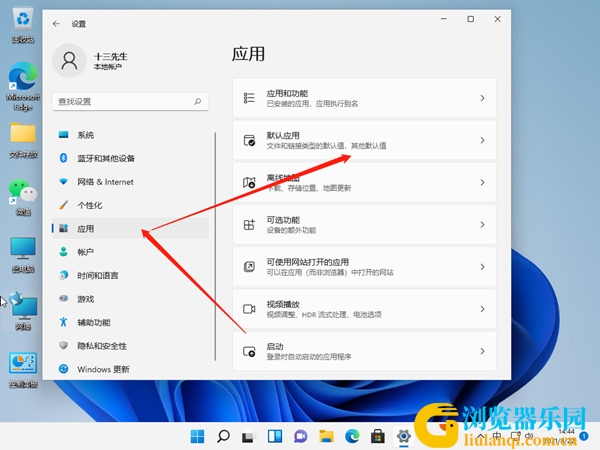
Task: Open 可选功能 settings card
Action: pyautogui.click(x=364, y=225)
